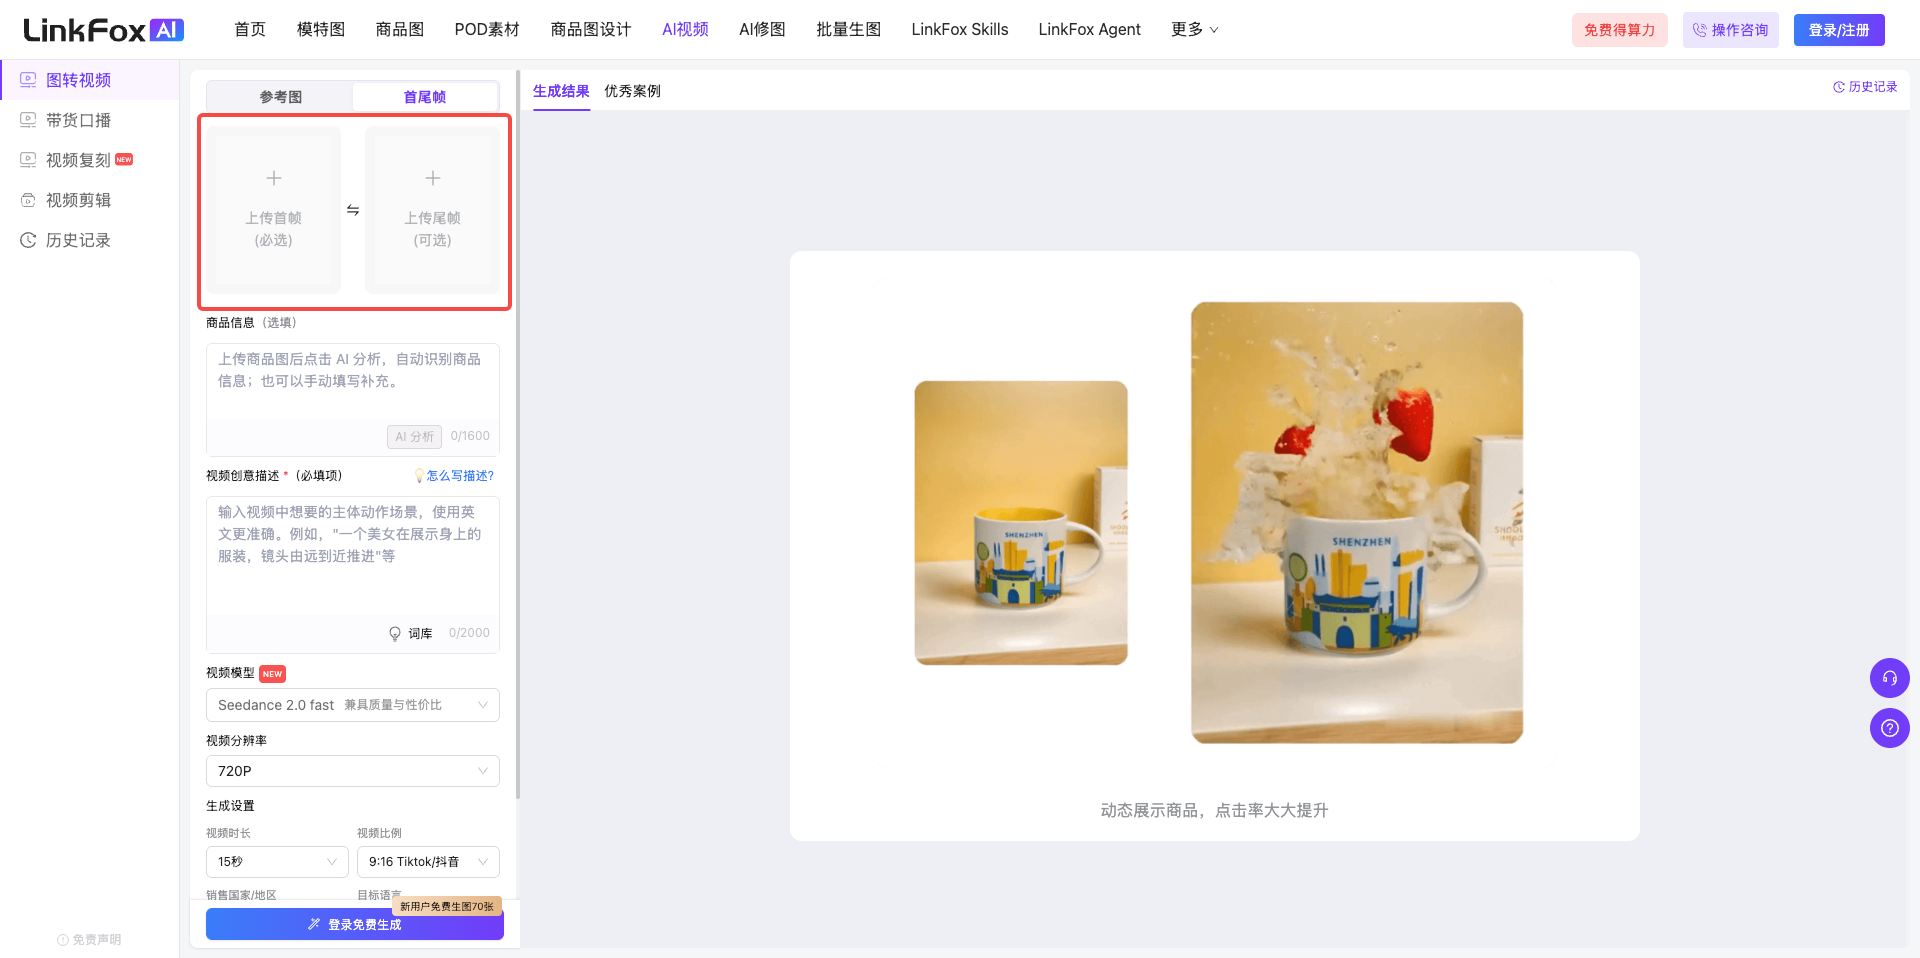The height and width of the screenshot is (958, 1920).
Task: Click the left panel vertical scrollbar
Action: [517, 435]
